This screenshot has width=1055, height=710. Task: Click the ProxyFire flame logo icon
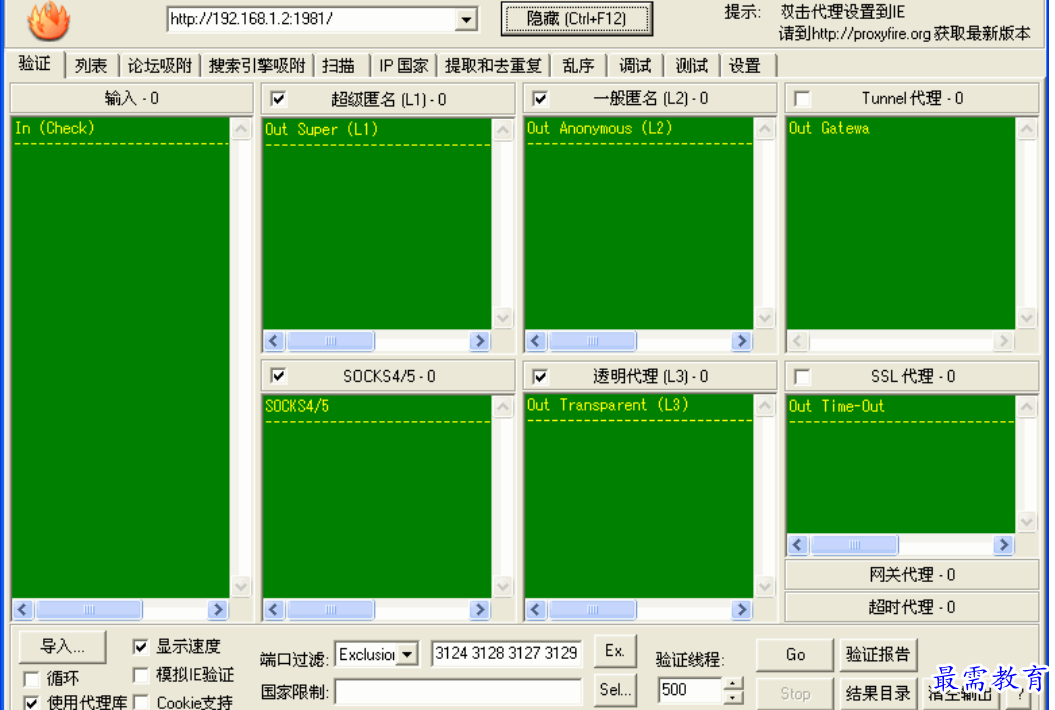[x=48, y=22]
